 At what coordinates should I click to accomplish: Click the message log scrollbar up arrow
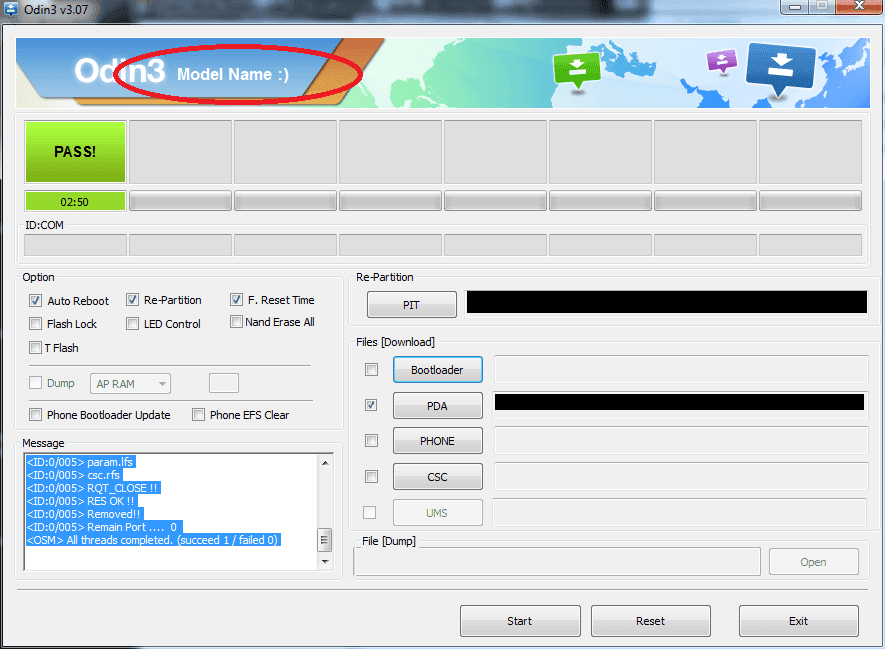pyautogui.click(x=325, y=463)
